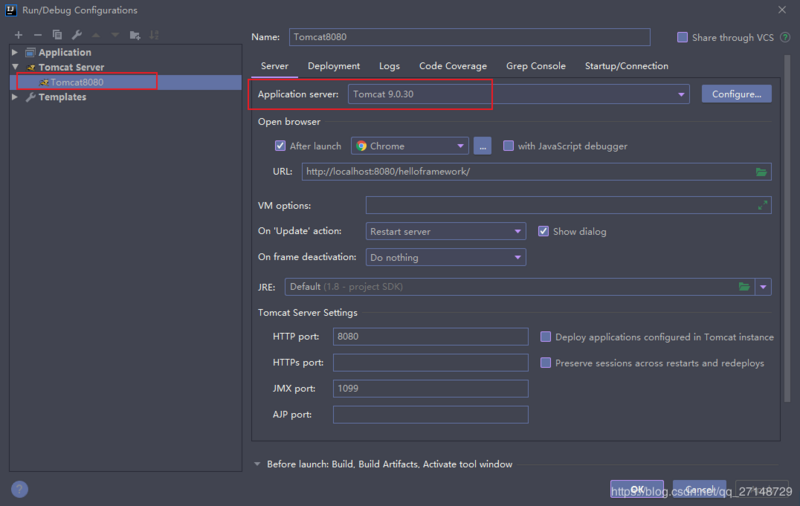Sort configurations alphabetically
This screenshot has height=506, width=800.
click(x=154, y=35)
